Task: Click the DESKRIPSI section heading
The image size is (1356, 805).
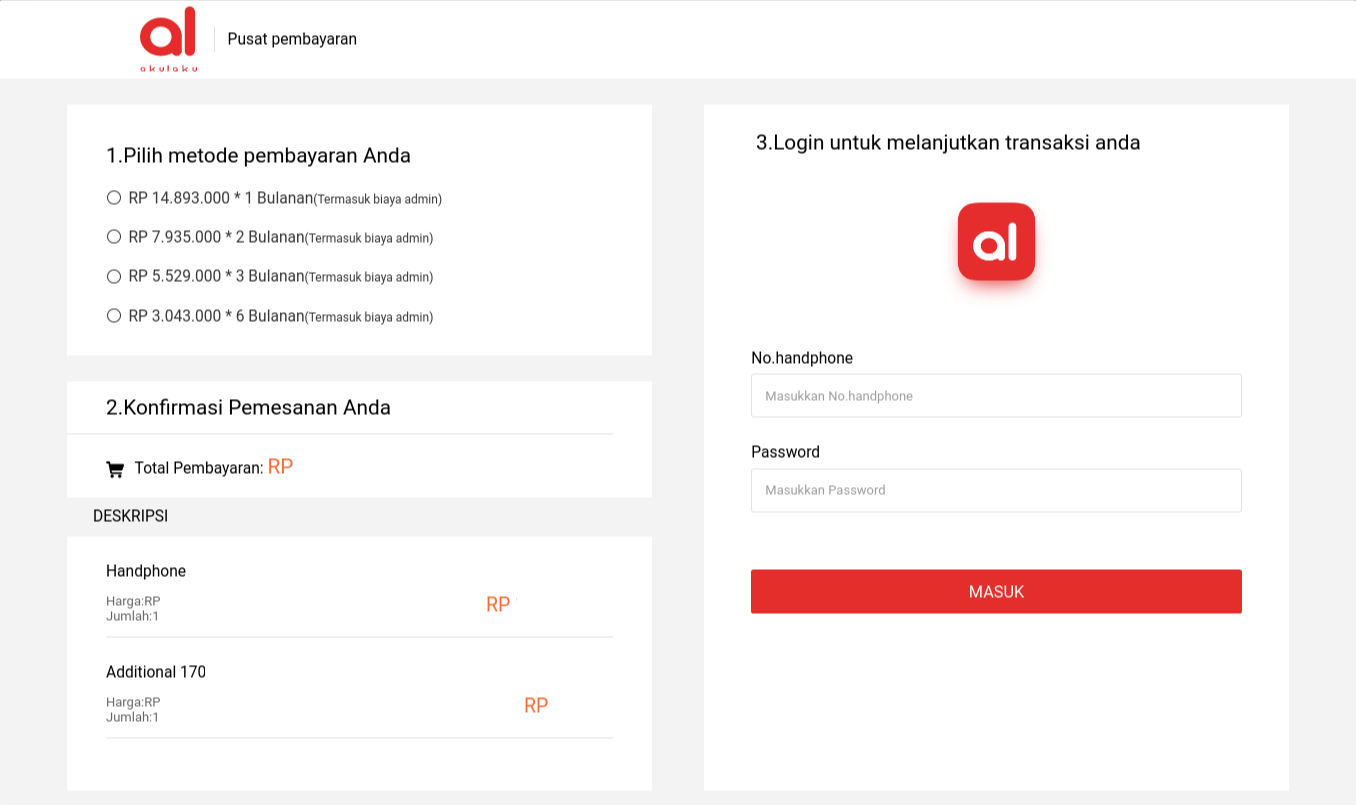Action: click(x=130, y=516)
